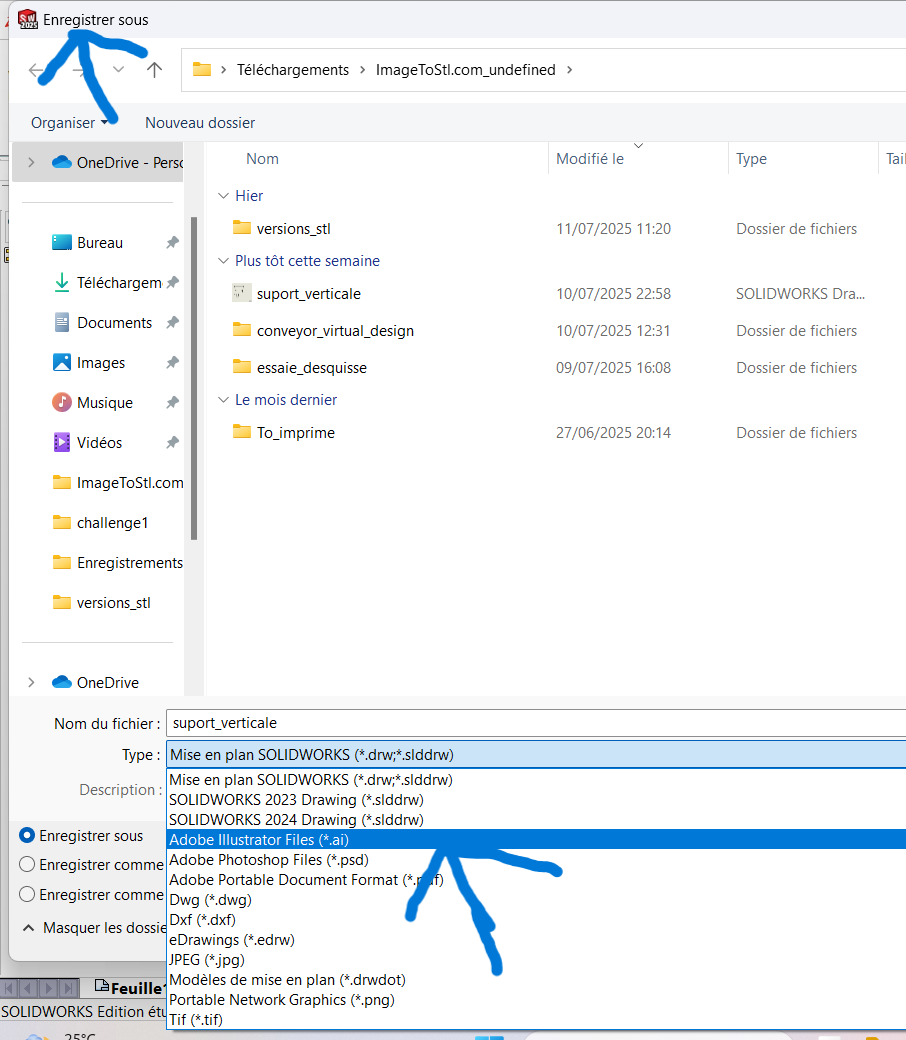Click pin icon next to Images
Viewport: 906px width, 1040px height.
[x=172, y=362]
